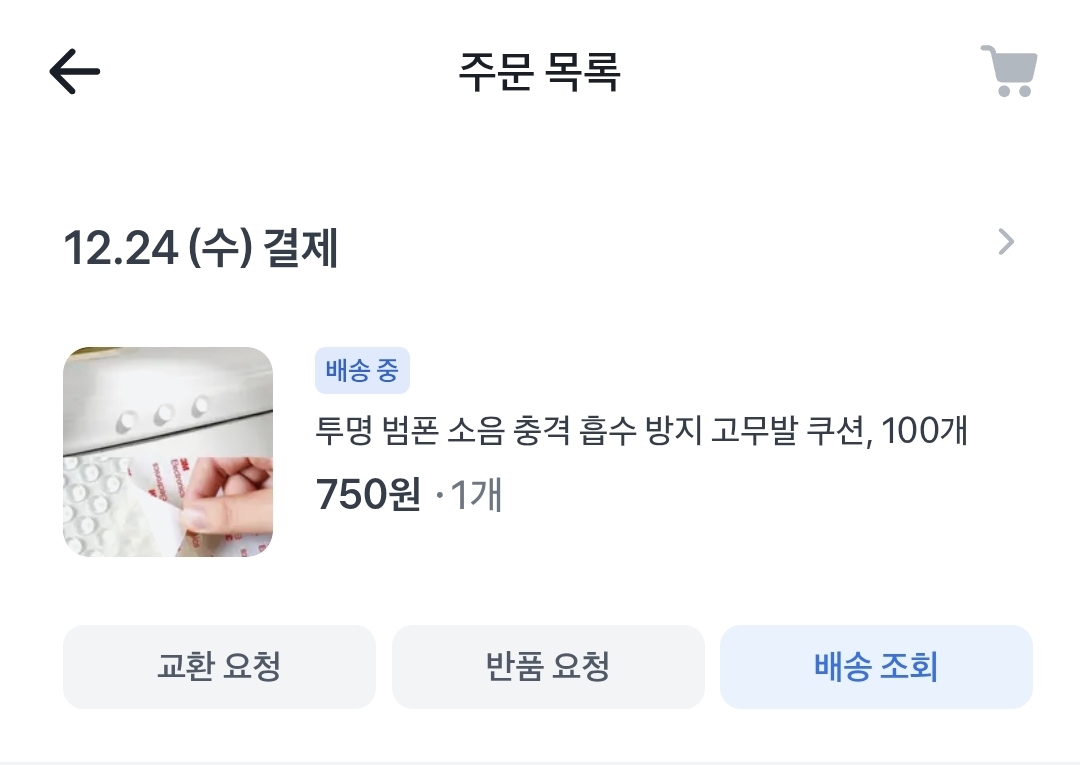Tap the bumper cushion product thumbnail

168,452
